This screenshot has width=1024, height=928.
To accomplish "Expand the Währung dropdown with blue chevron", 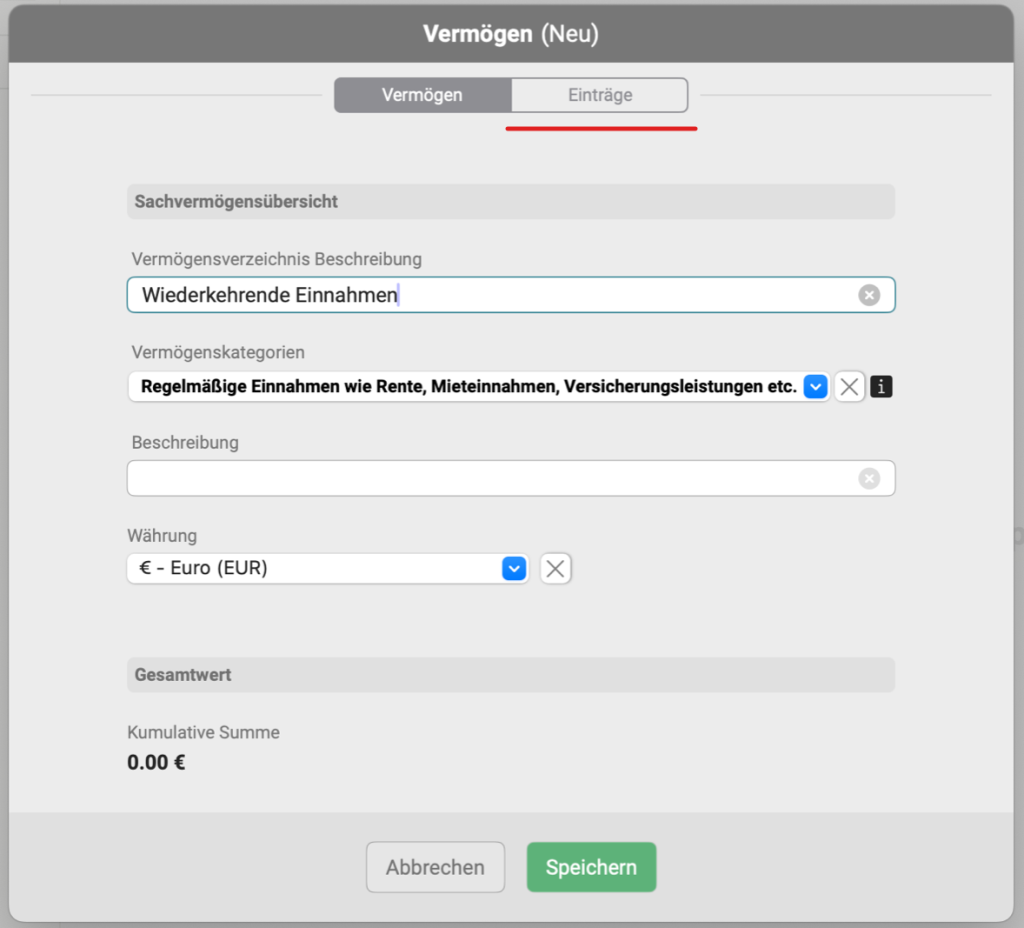I will click(x=513, y=569).
